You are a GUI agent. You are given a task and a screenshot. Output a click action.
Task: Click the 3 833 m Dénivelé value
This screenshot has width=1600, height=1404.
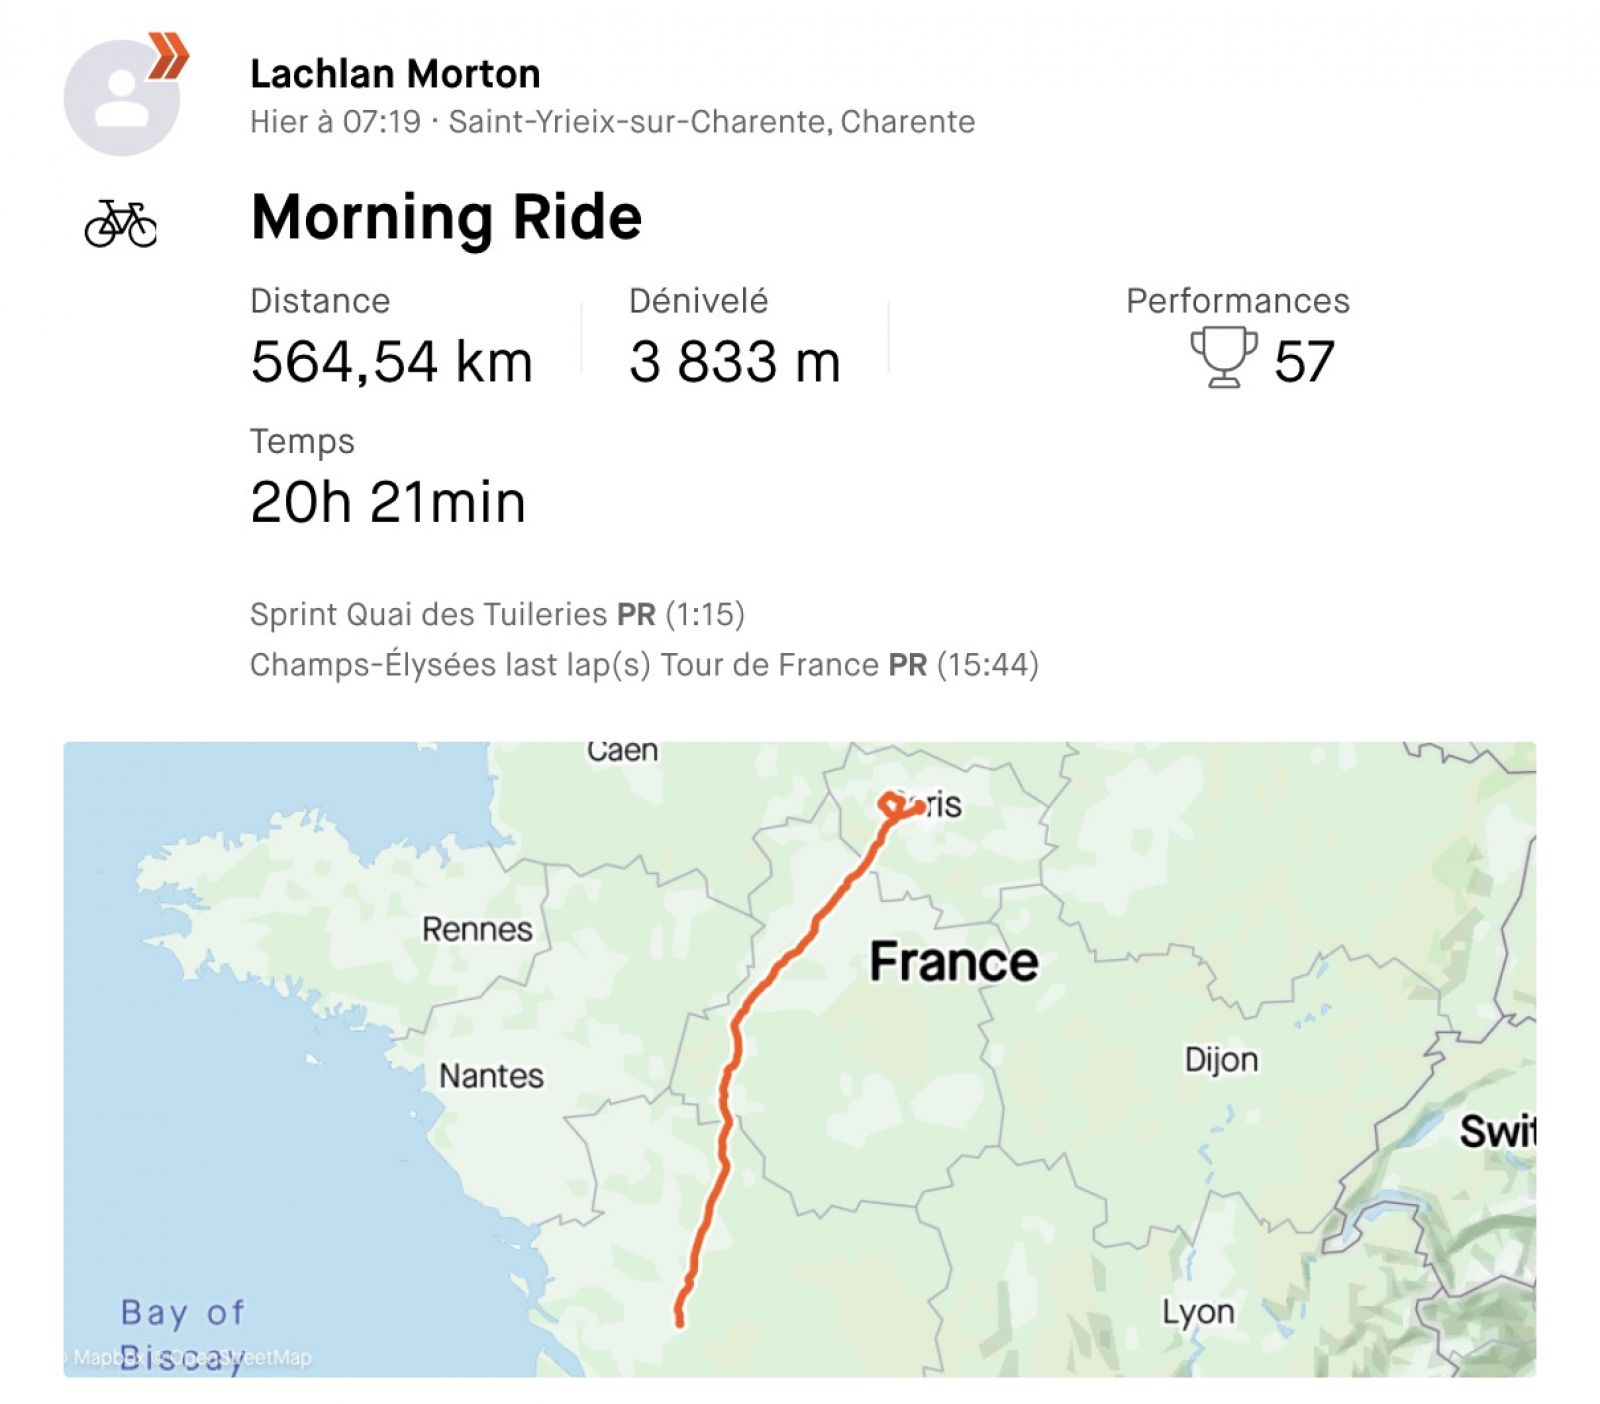735,362
